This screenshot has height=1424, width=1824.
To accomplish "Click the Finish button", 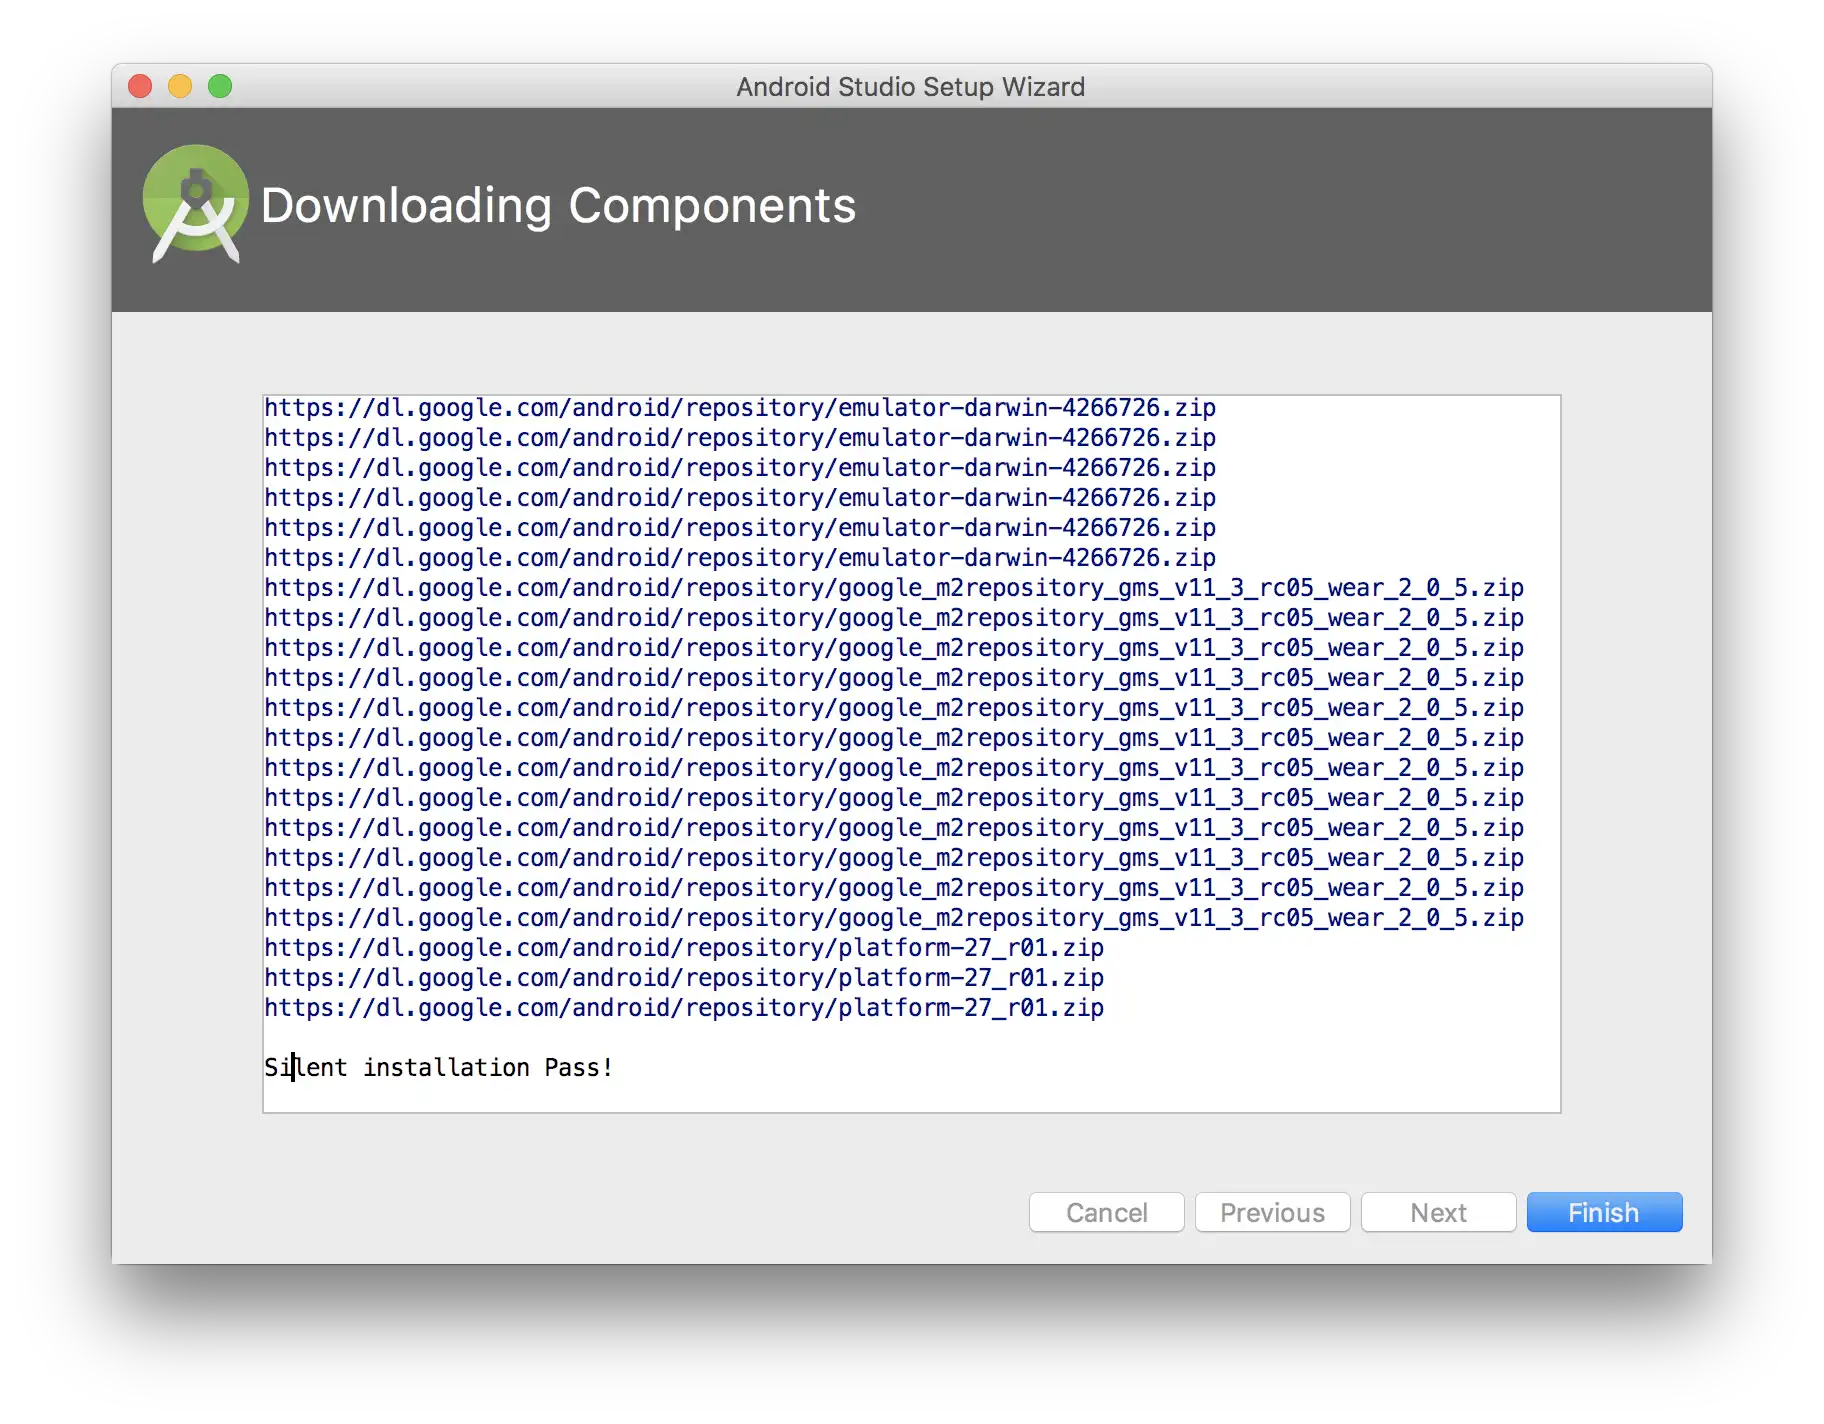I will pyautogui.click(x=1604, y=1212).
